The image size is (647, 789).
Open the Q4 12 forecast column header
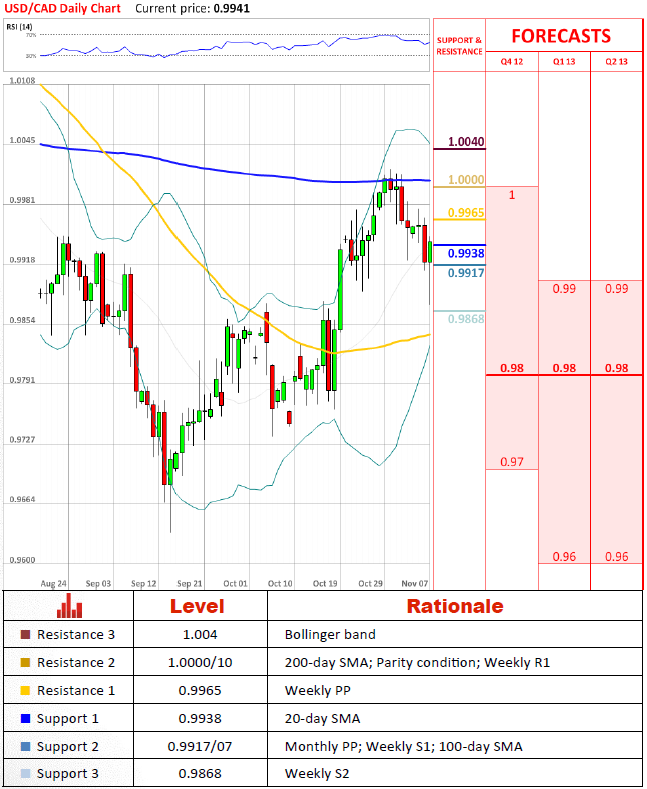click(511, 61)
